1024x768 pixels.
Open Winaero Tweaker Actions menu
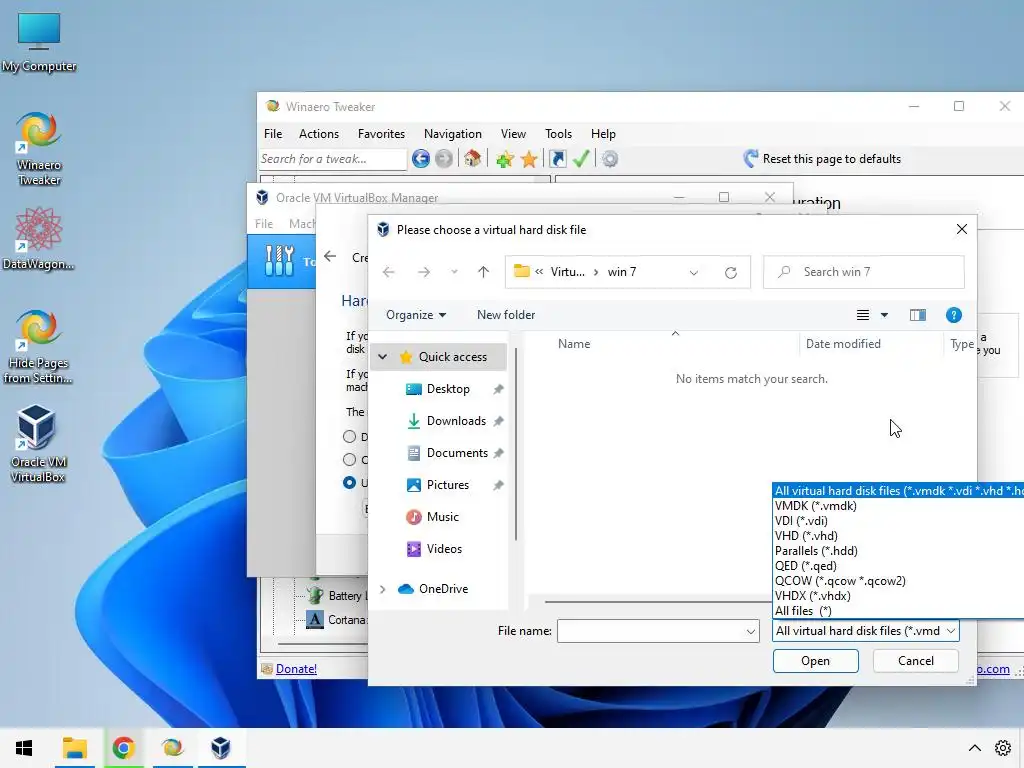[319, 134]
